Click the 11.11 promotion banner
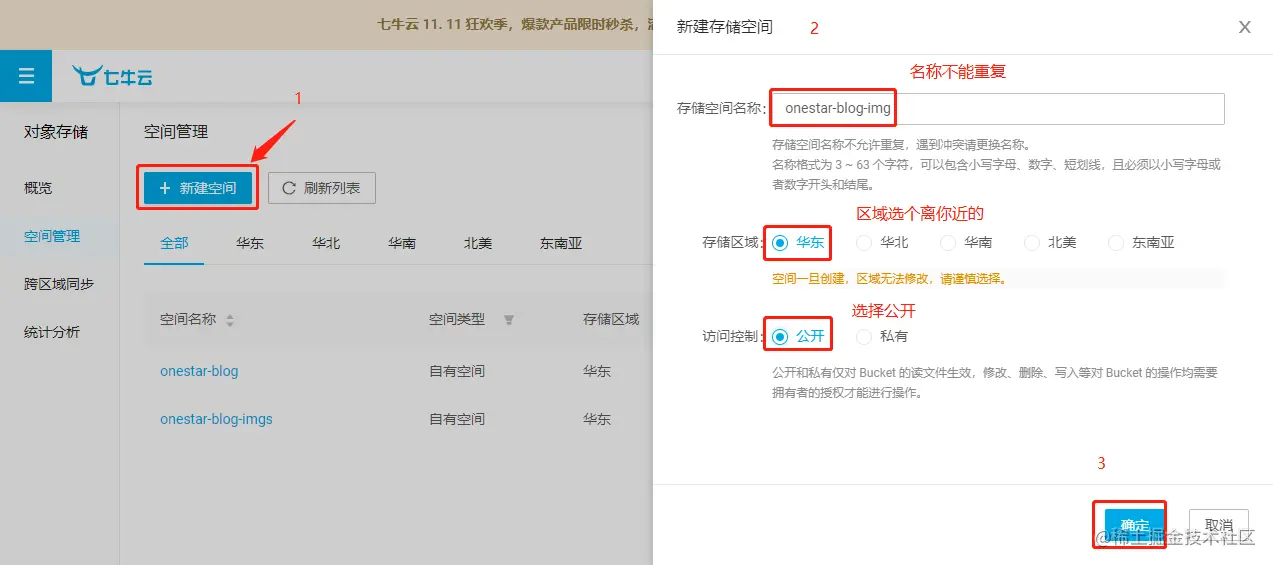The image size is (1273, 565). tap(326, 25)
